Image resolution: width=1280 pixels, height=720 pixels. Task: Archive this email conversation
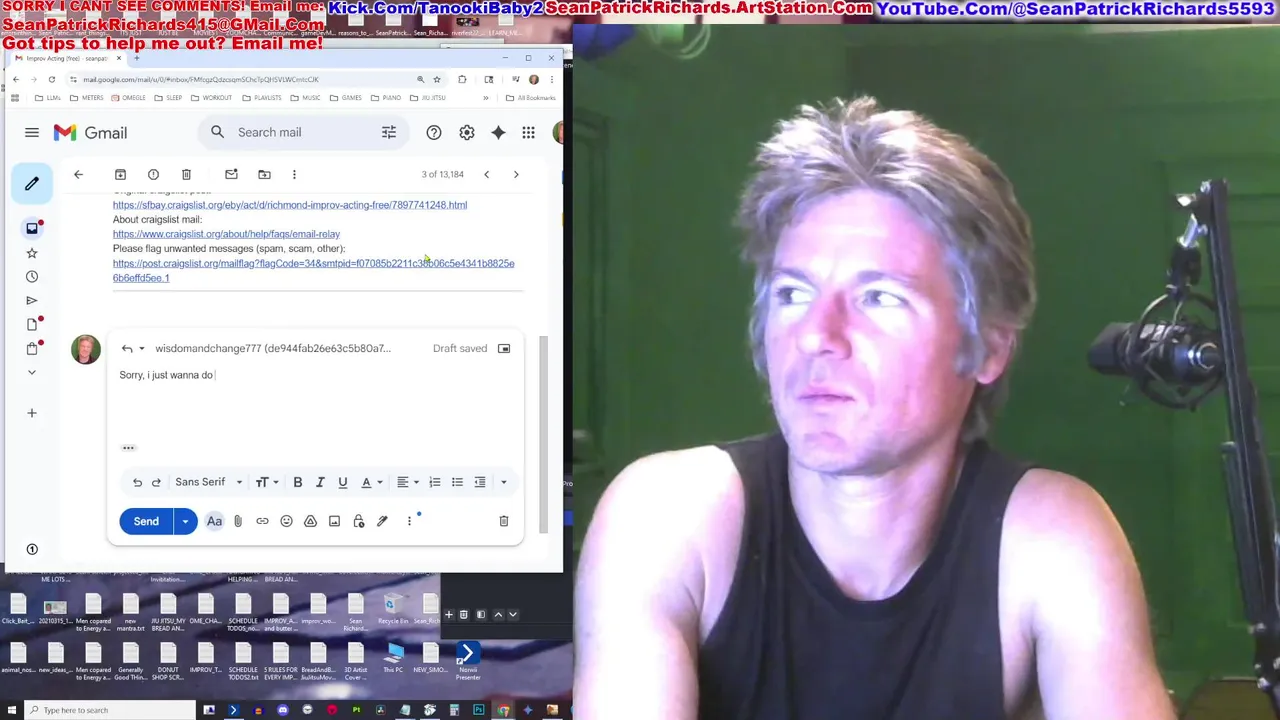[120, 174]
